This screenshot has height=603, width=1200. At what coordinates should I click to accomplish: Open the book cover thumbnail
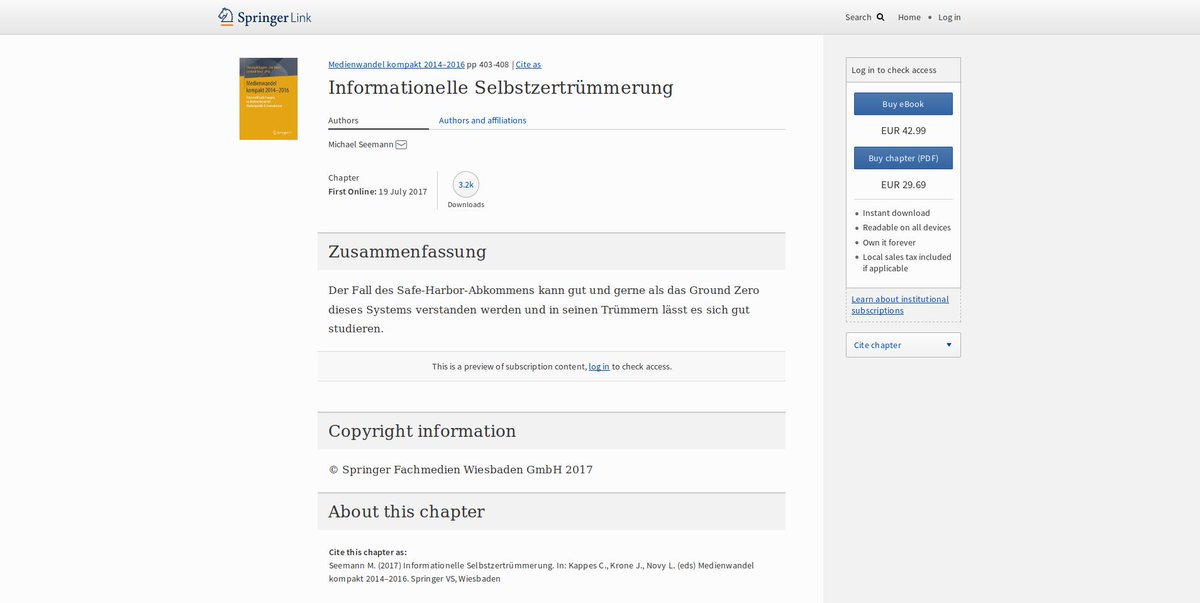pos(268,98)
